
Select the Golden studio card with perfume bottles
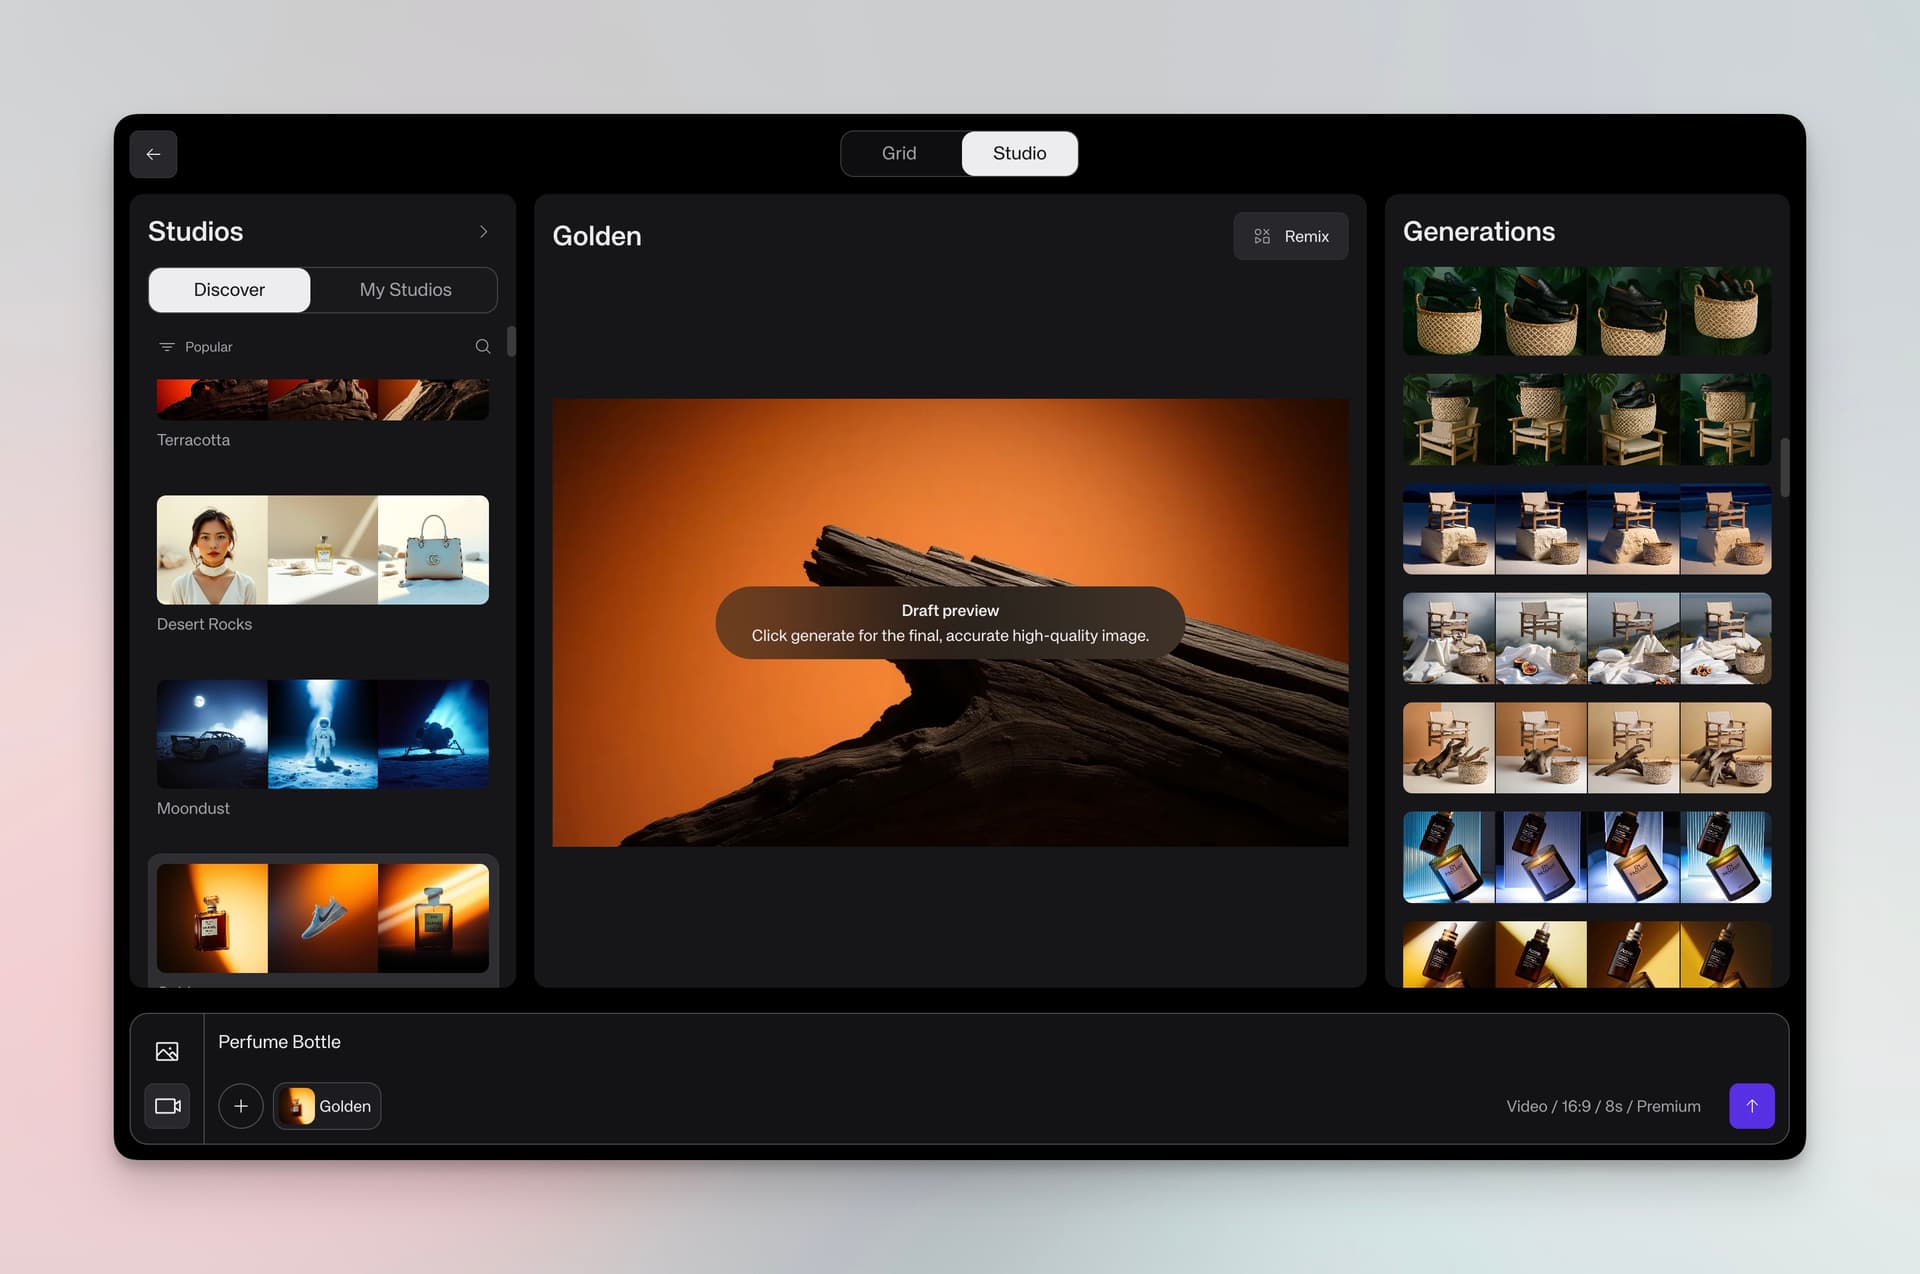click(x=323, y=918)
